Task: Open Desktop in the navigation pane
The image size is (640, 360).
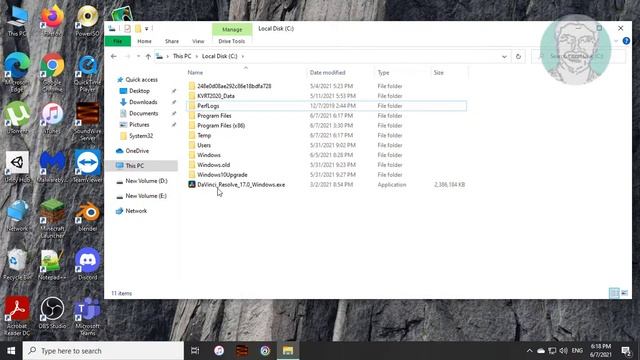Action: pos(139,91)
